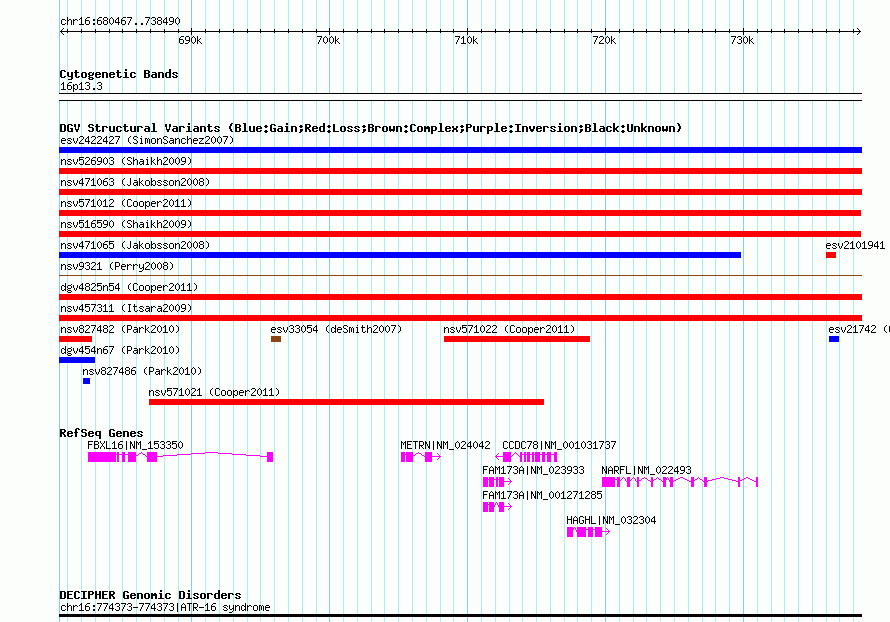Click the HAGHL gene model glyph
The image size is (890, 622).
(x=586, y=533)
